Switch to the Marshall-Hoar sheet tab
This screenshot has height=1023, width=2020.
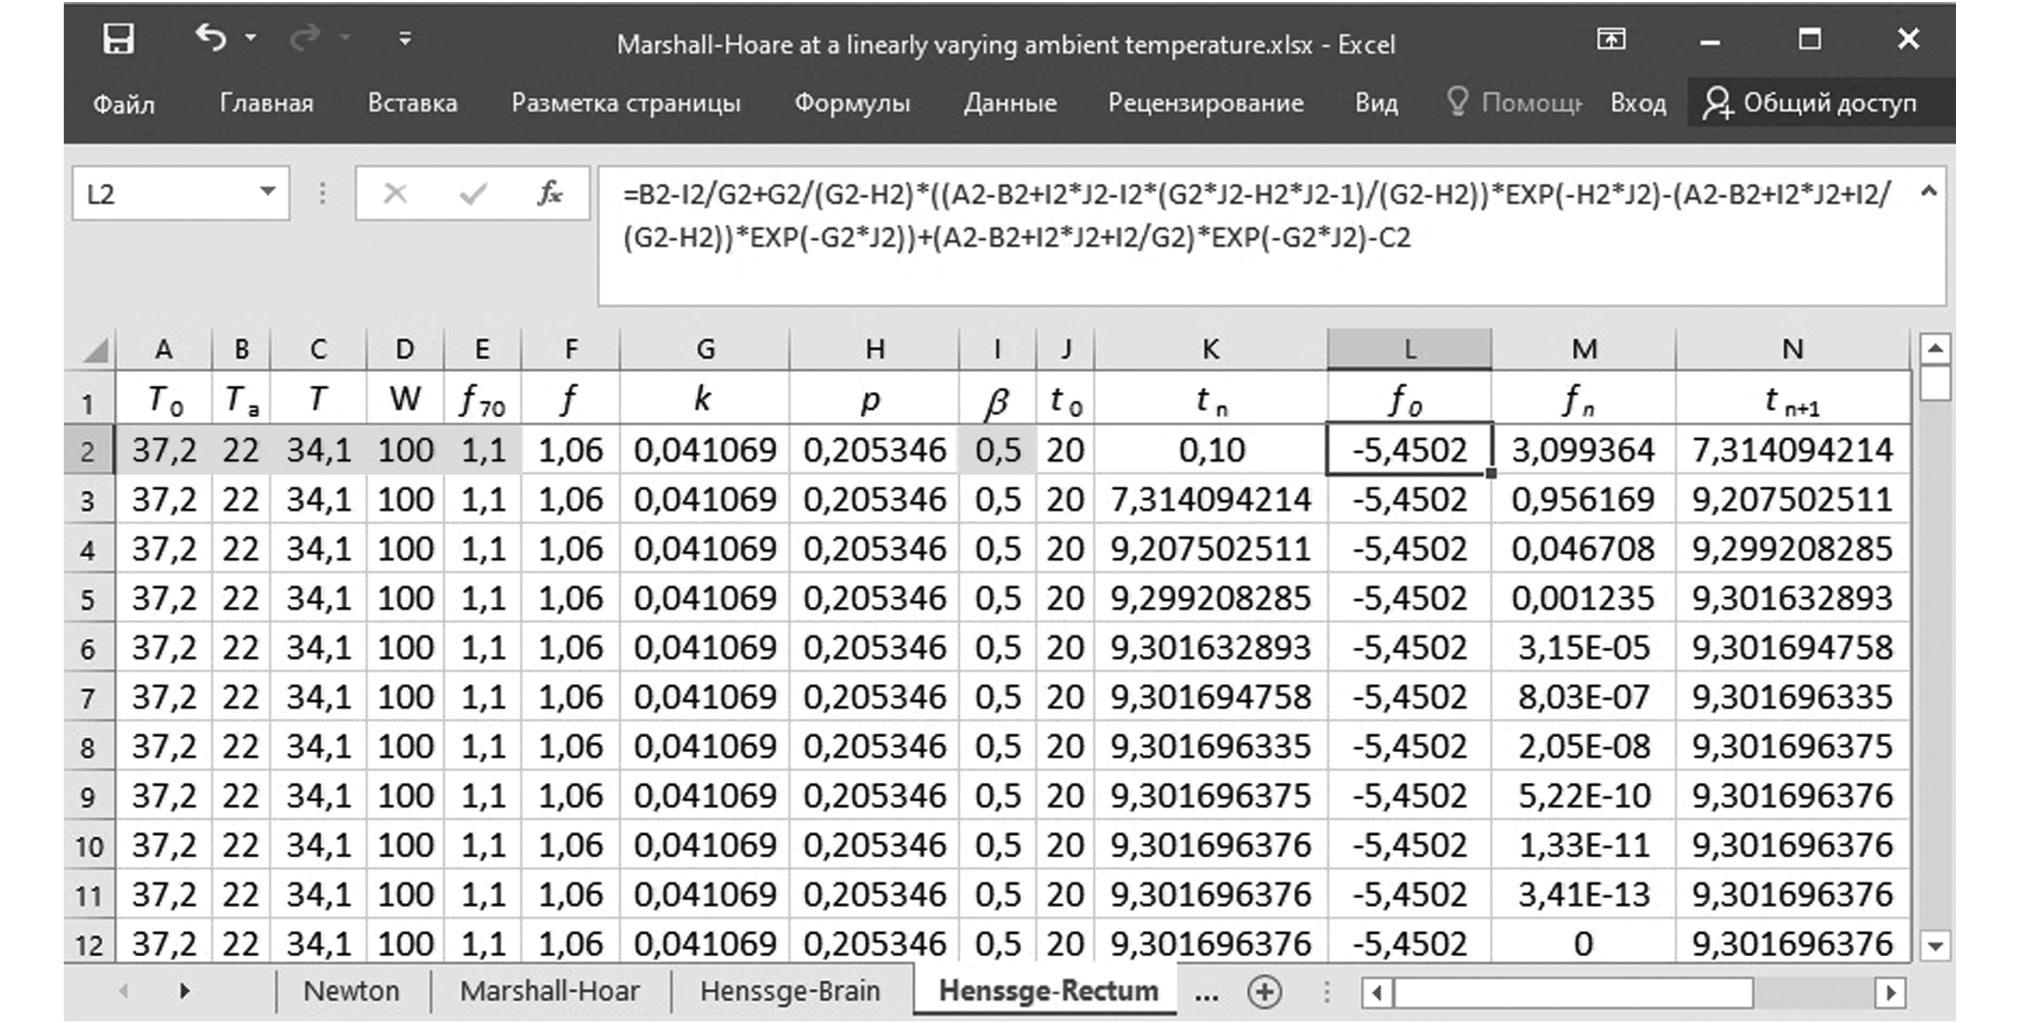point(549,991)
